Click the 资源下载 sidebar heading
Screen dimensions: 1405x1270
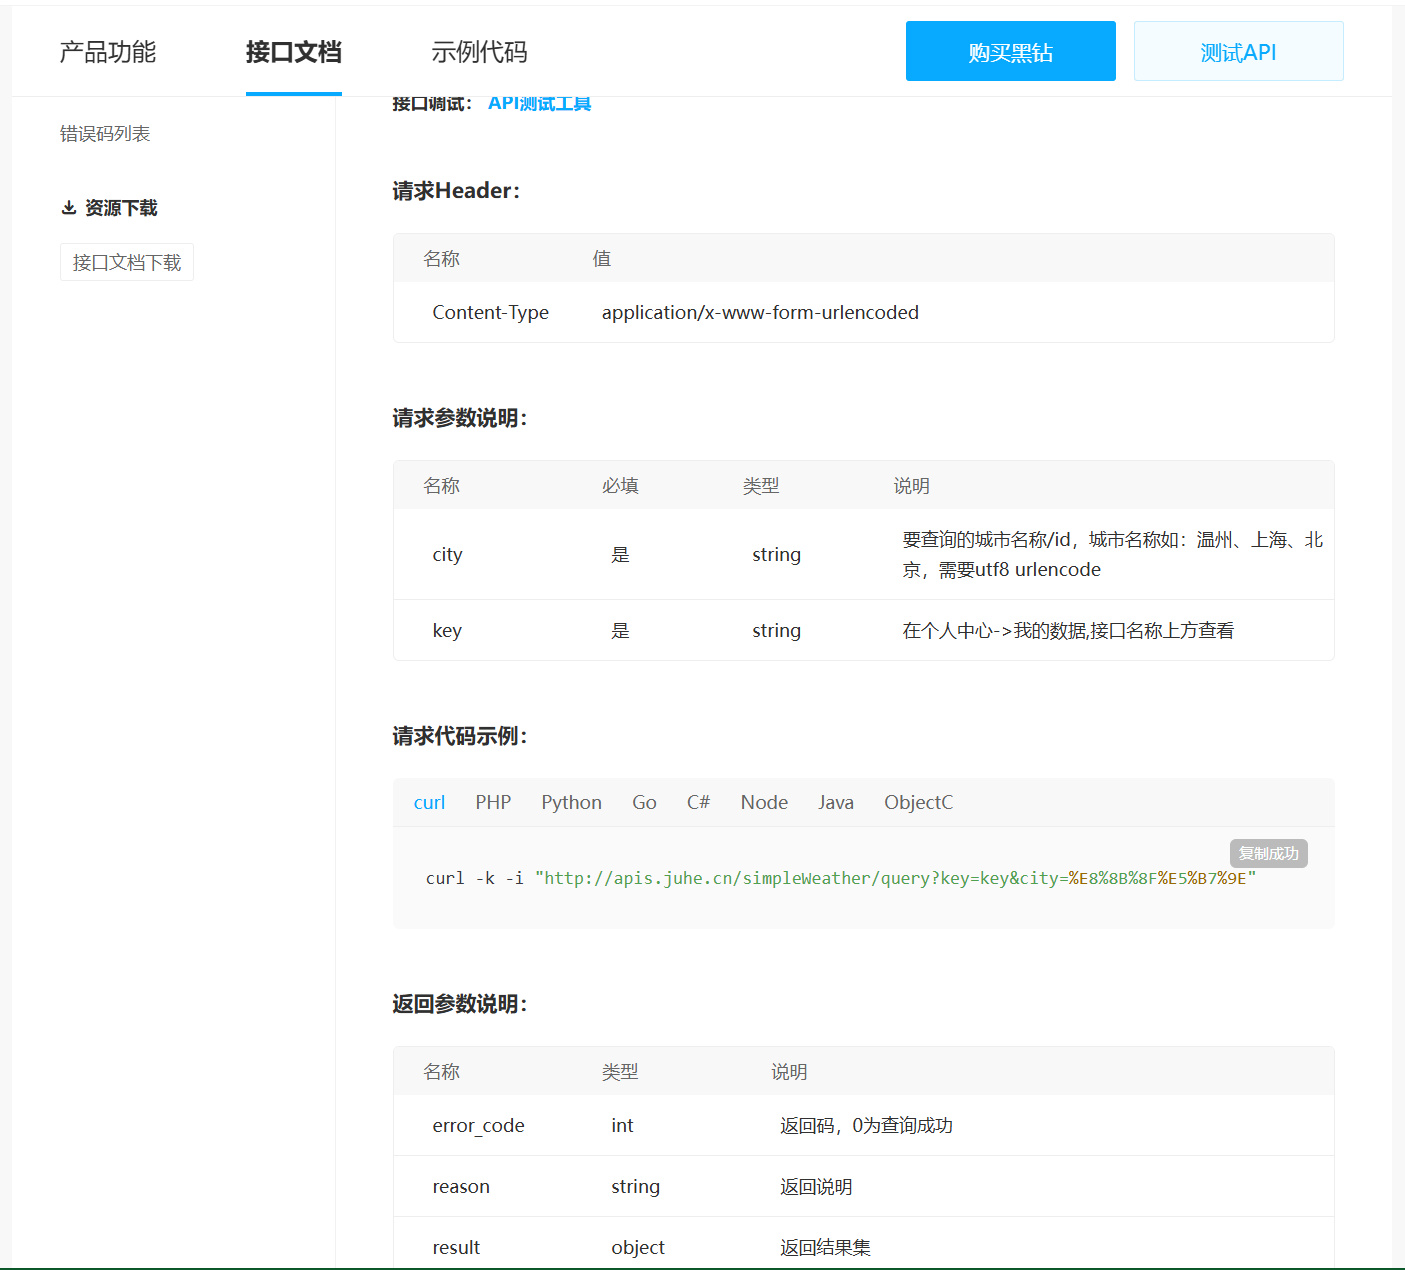pyautogui.click(x=120, y=207)
